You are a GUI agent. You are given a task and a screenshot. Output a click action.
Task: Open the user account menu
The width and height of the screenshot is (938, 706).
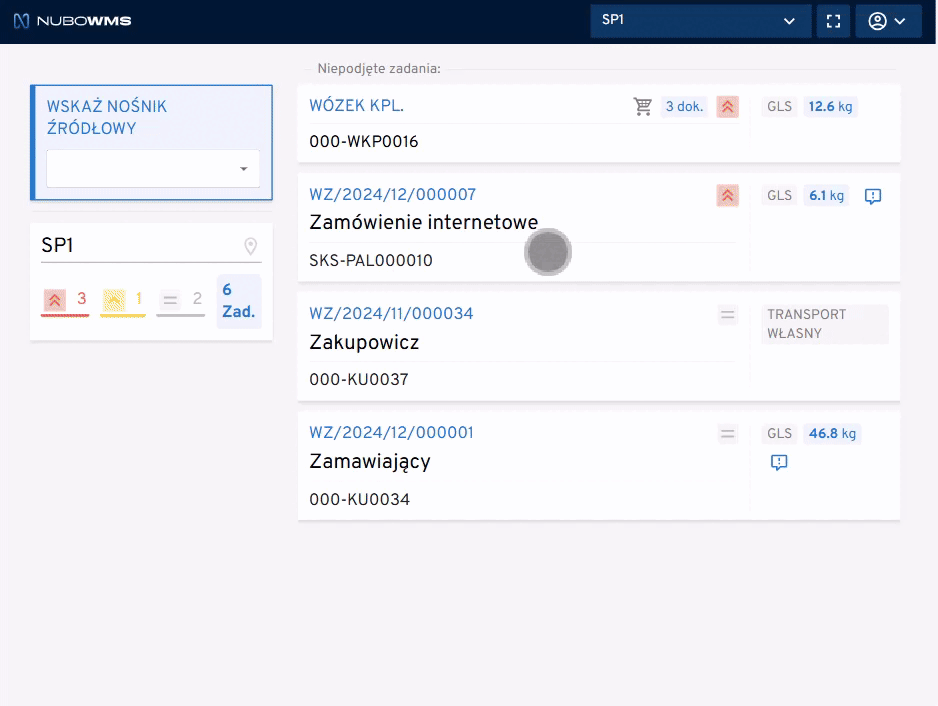888,21
